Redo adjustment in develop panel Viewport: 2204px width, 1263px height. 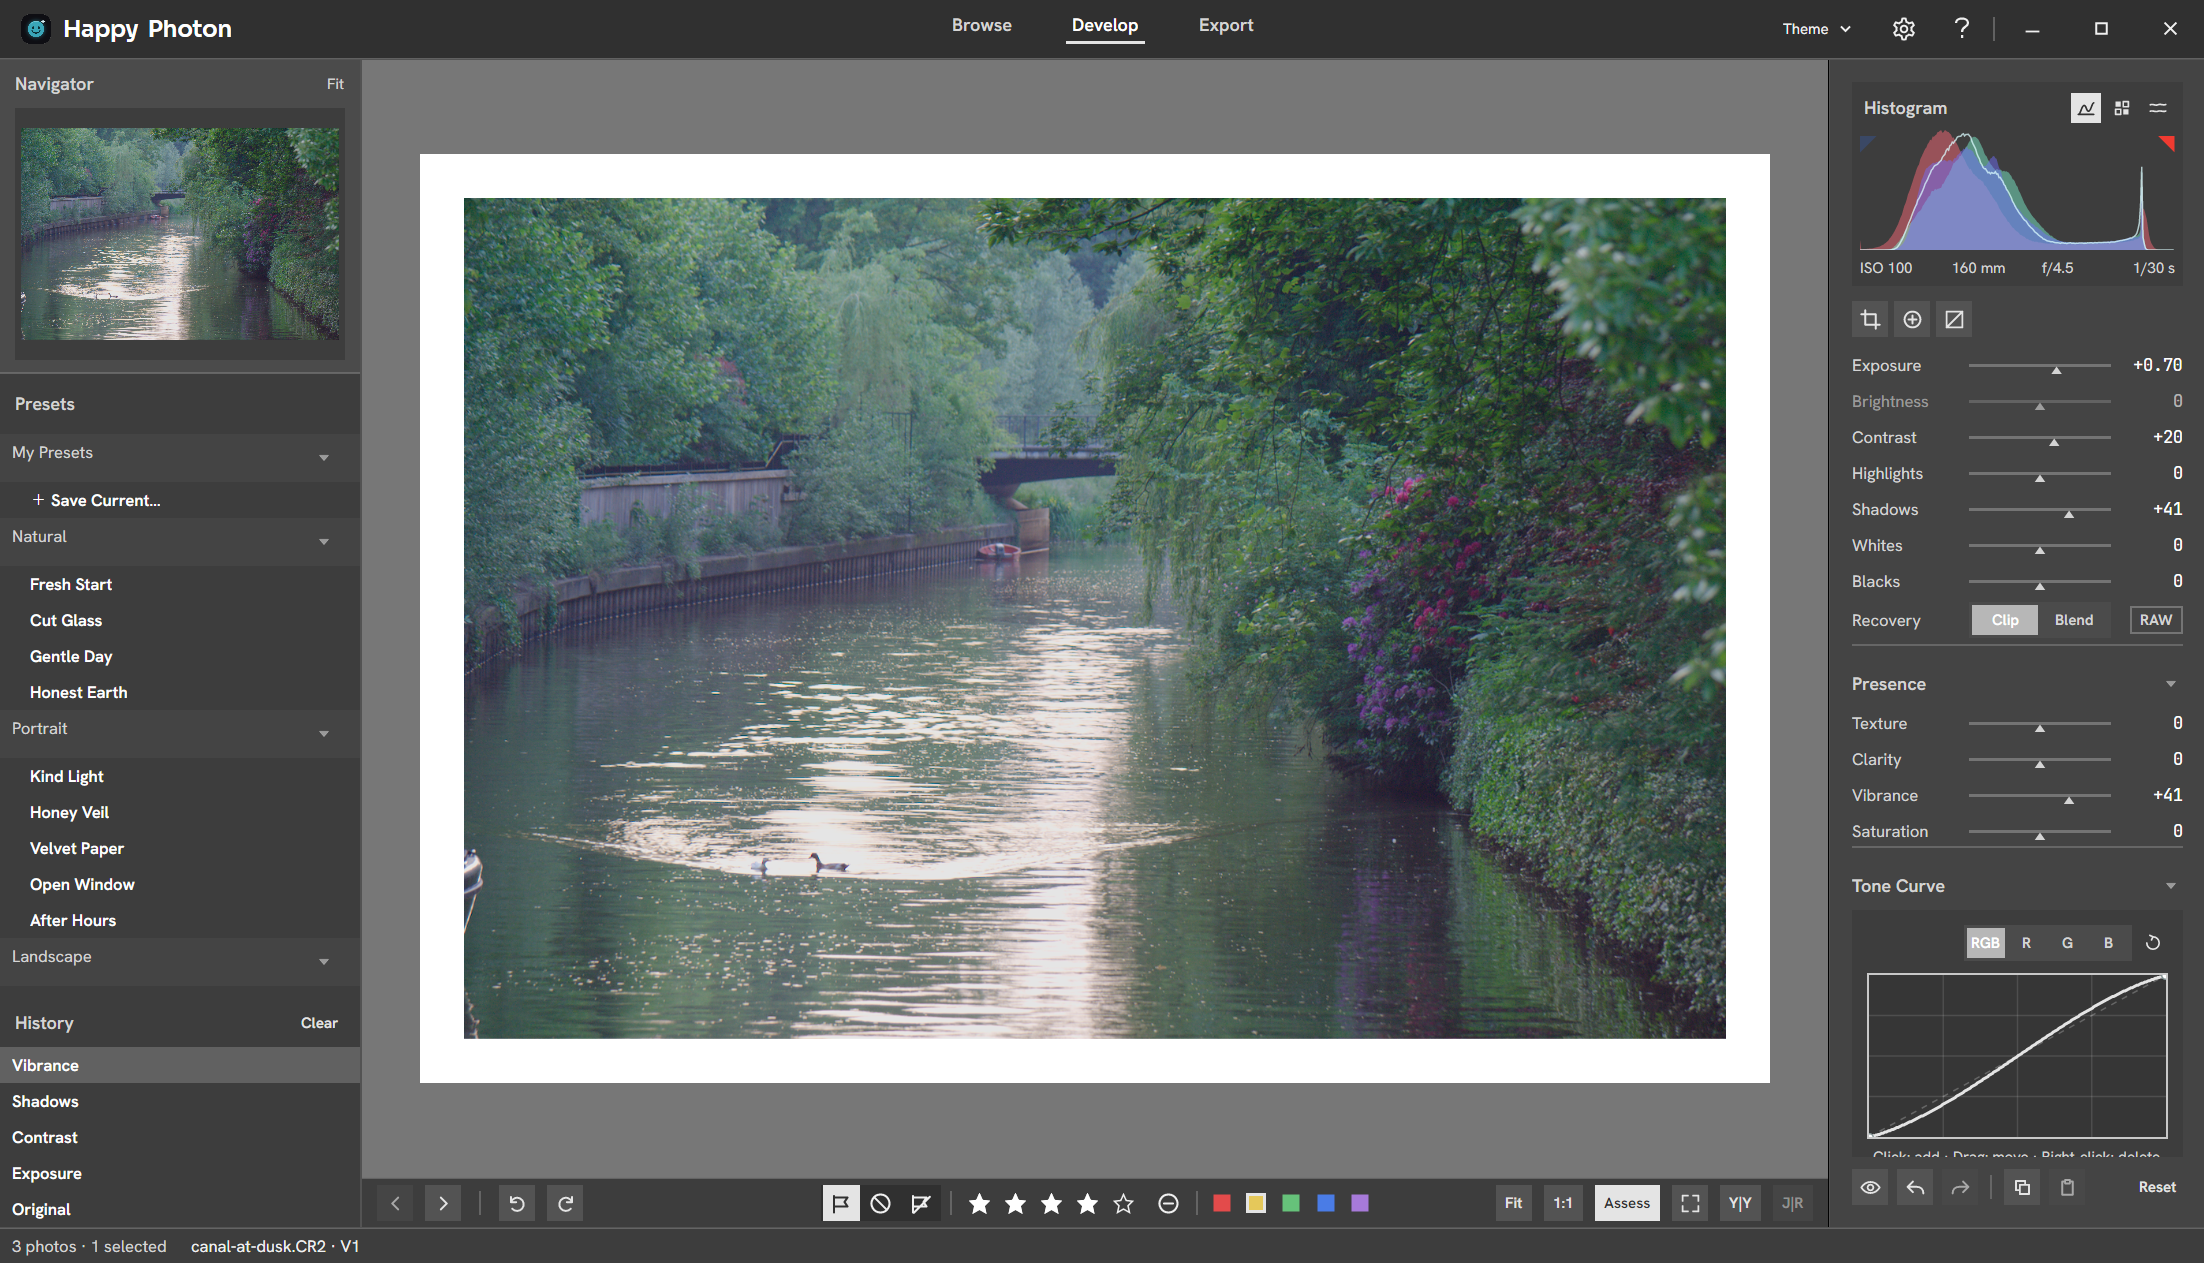pyautogui.click(x=1960, y=1187)
